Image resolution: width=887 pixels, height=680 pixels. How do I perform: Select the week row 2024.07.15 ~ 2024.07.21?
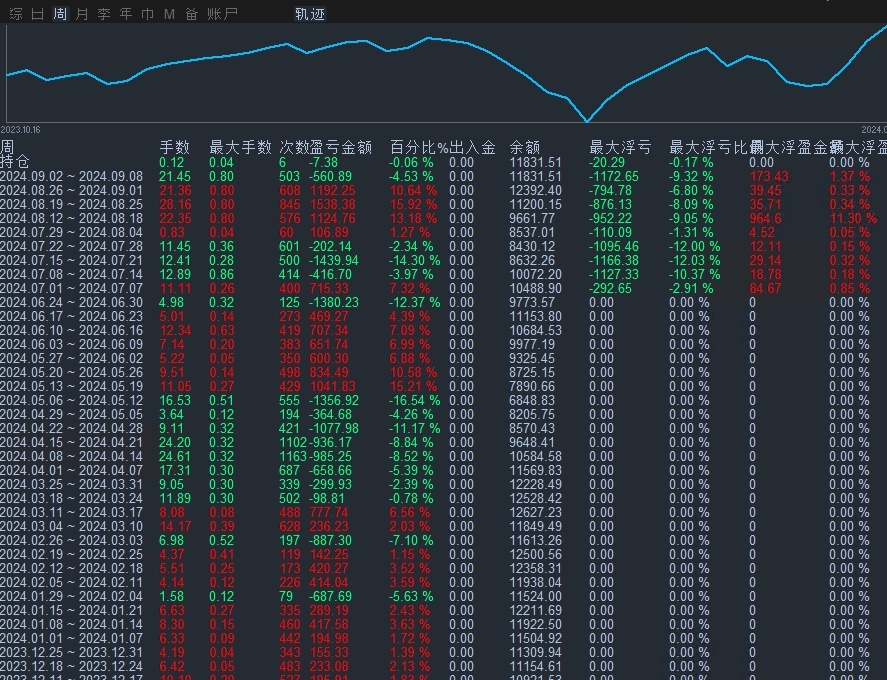pos(444,260)
